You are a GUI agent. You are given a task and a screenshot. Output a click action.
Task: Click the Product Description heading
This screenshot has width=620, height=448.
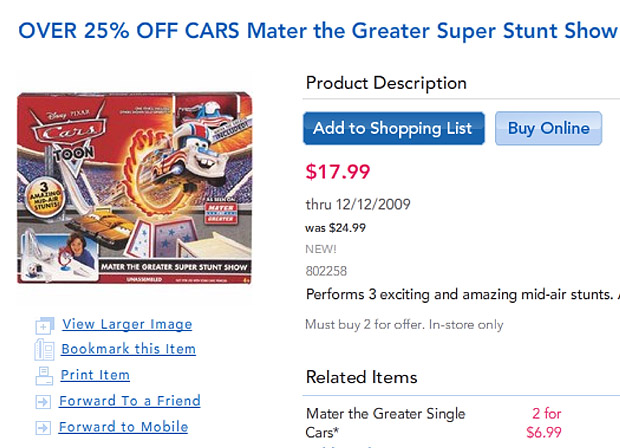click(386, 83)
